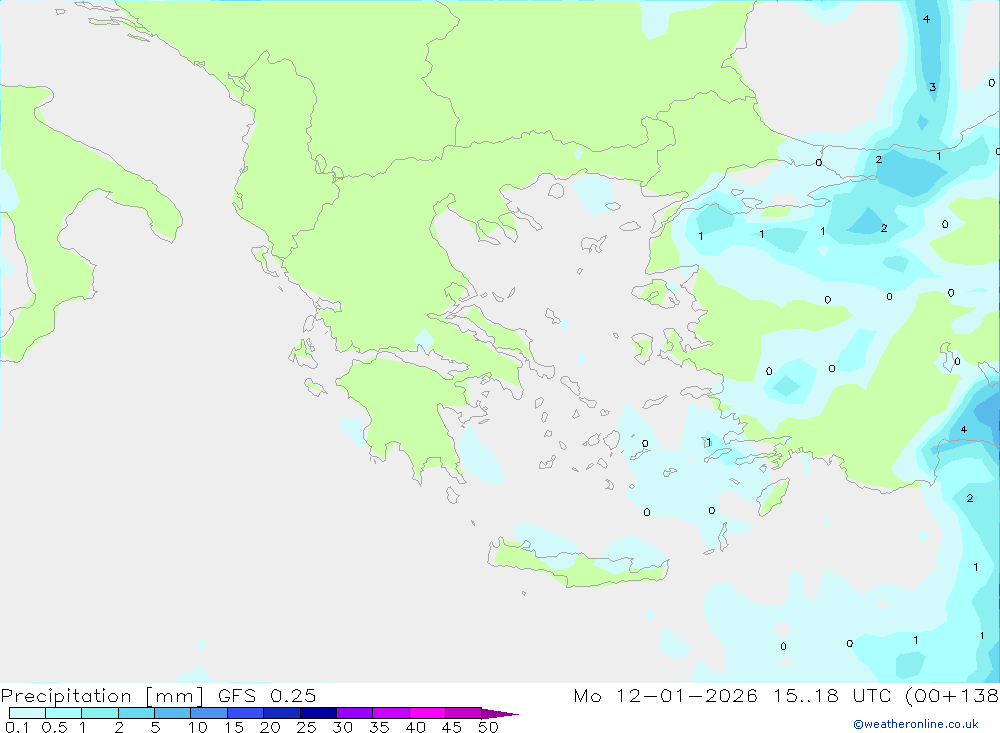
Task: Click the 35–40 mm legend color box
Action: [x=390, y=713]
